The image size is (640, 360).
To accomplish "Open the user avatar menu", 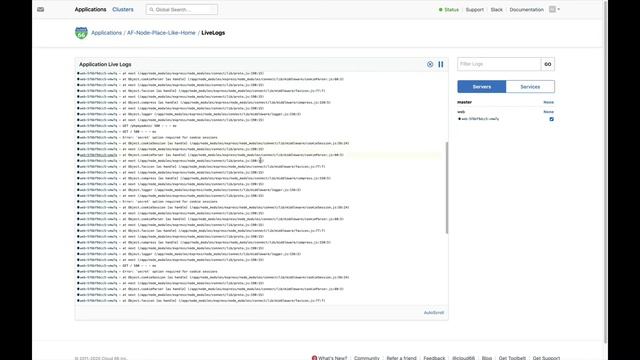I will 554,9.
